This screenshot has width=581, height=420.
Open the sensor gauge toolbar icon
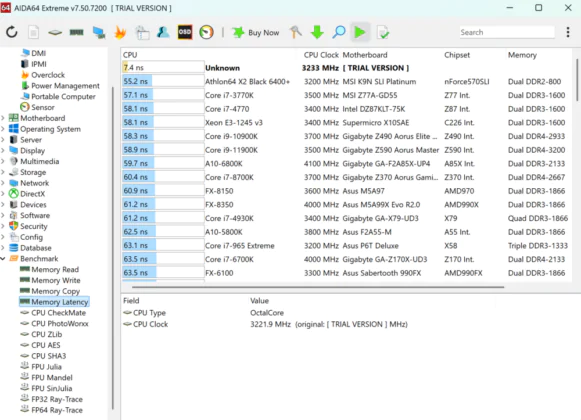(x=206, y=32)
